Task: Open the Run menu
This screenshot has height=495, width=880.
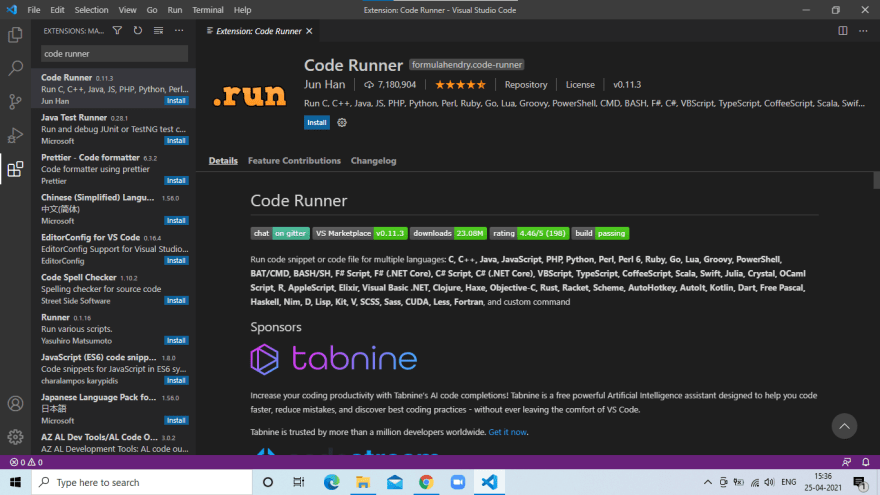Action: click(x=175, y=10)
